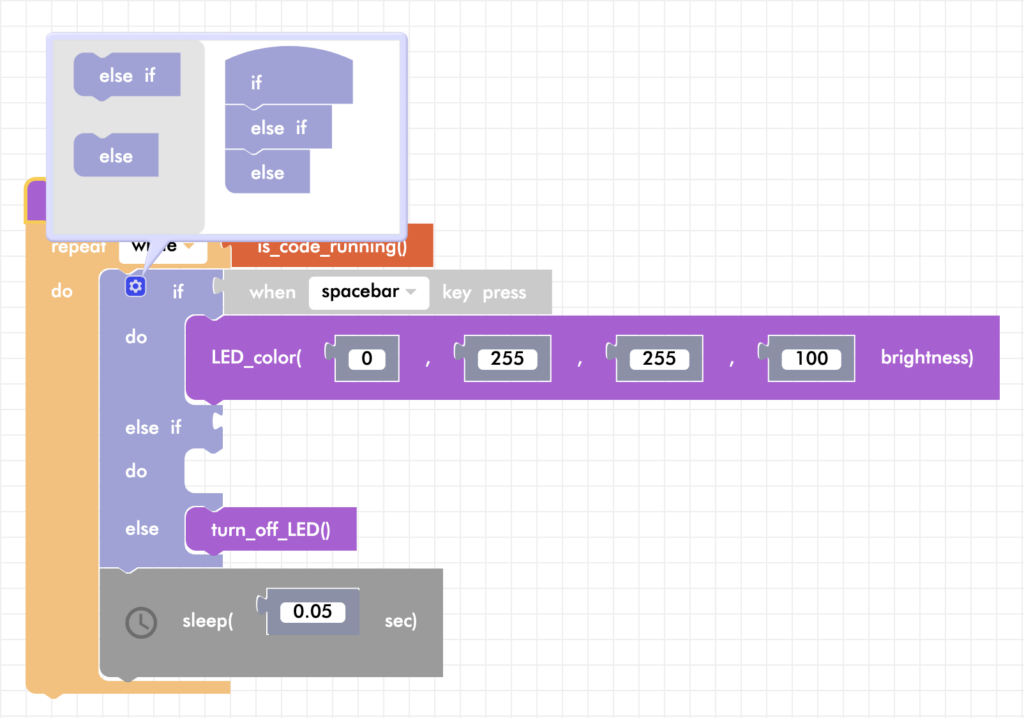Edit the brightness value field showing 100
1024x718 pixels.
pyautogui.click(x=811, y=358)
